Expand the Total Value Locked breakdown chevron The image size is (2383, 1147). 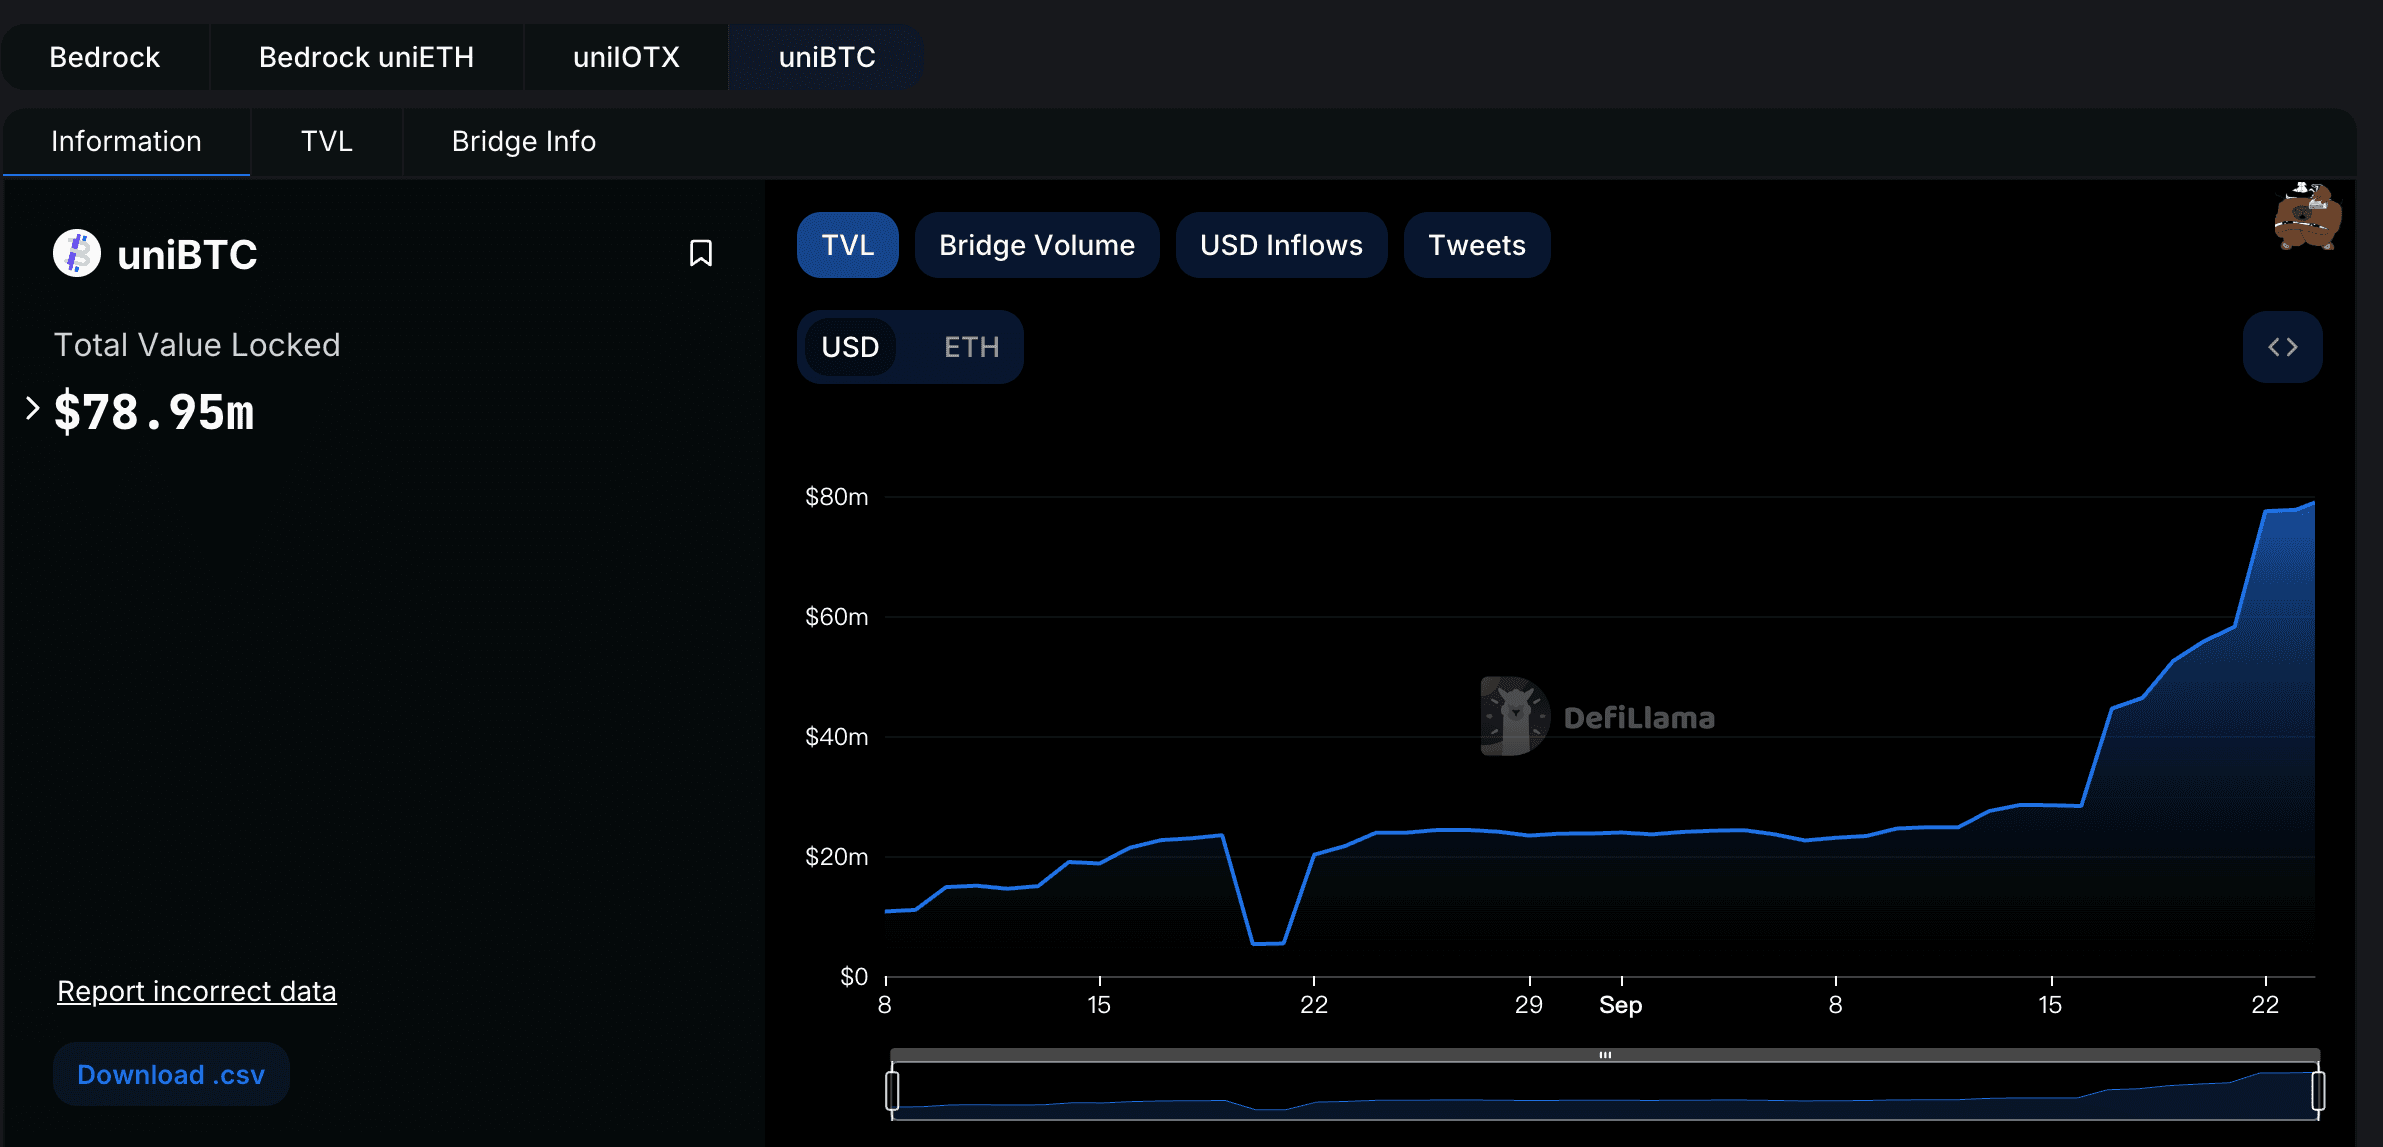[x=32, y=408]
